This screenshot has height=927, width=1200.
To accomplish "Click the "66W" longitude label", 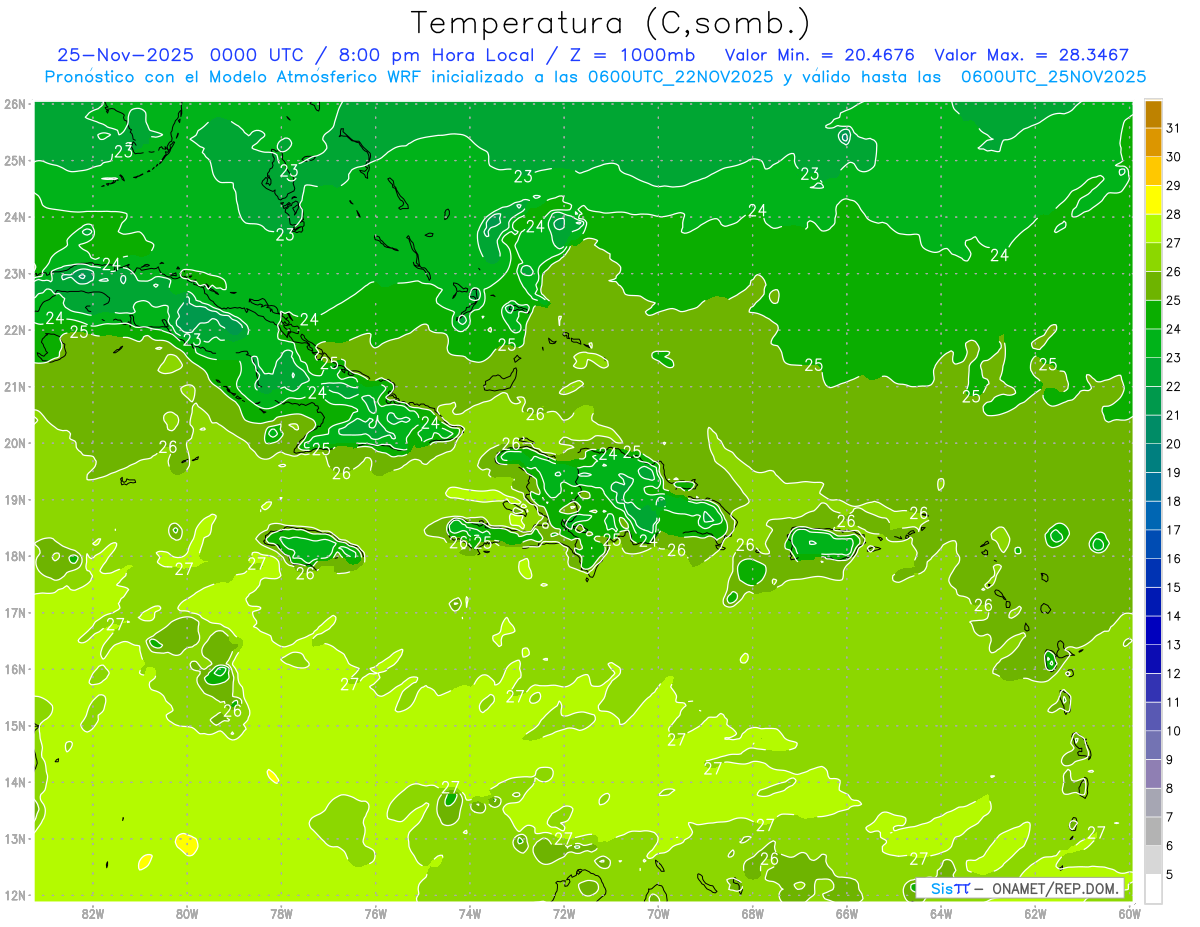I will 847,913.
